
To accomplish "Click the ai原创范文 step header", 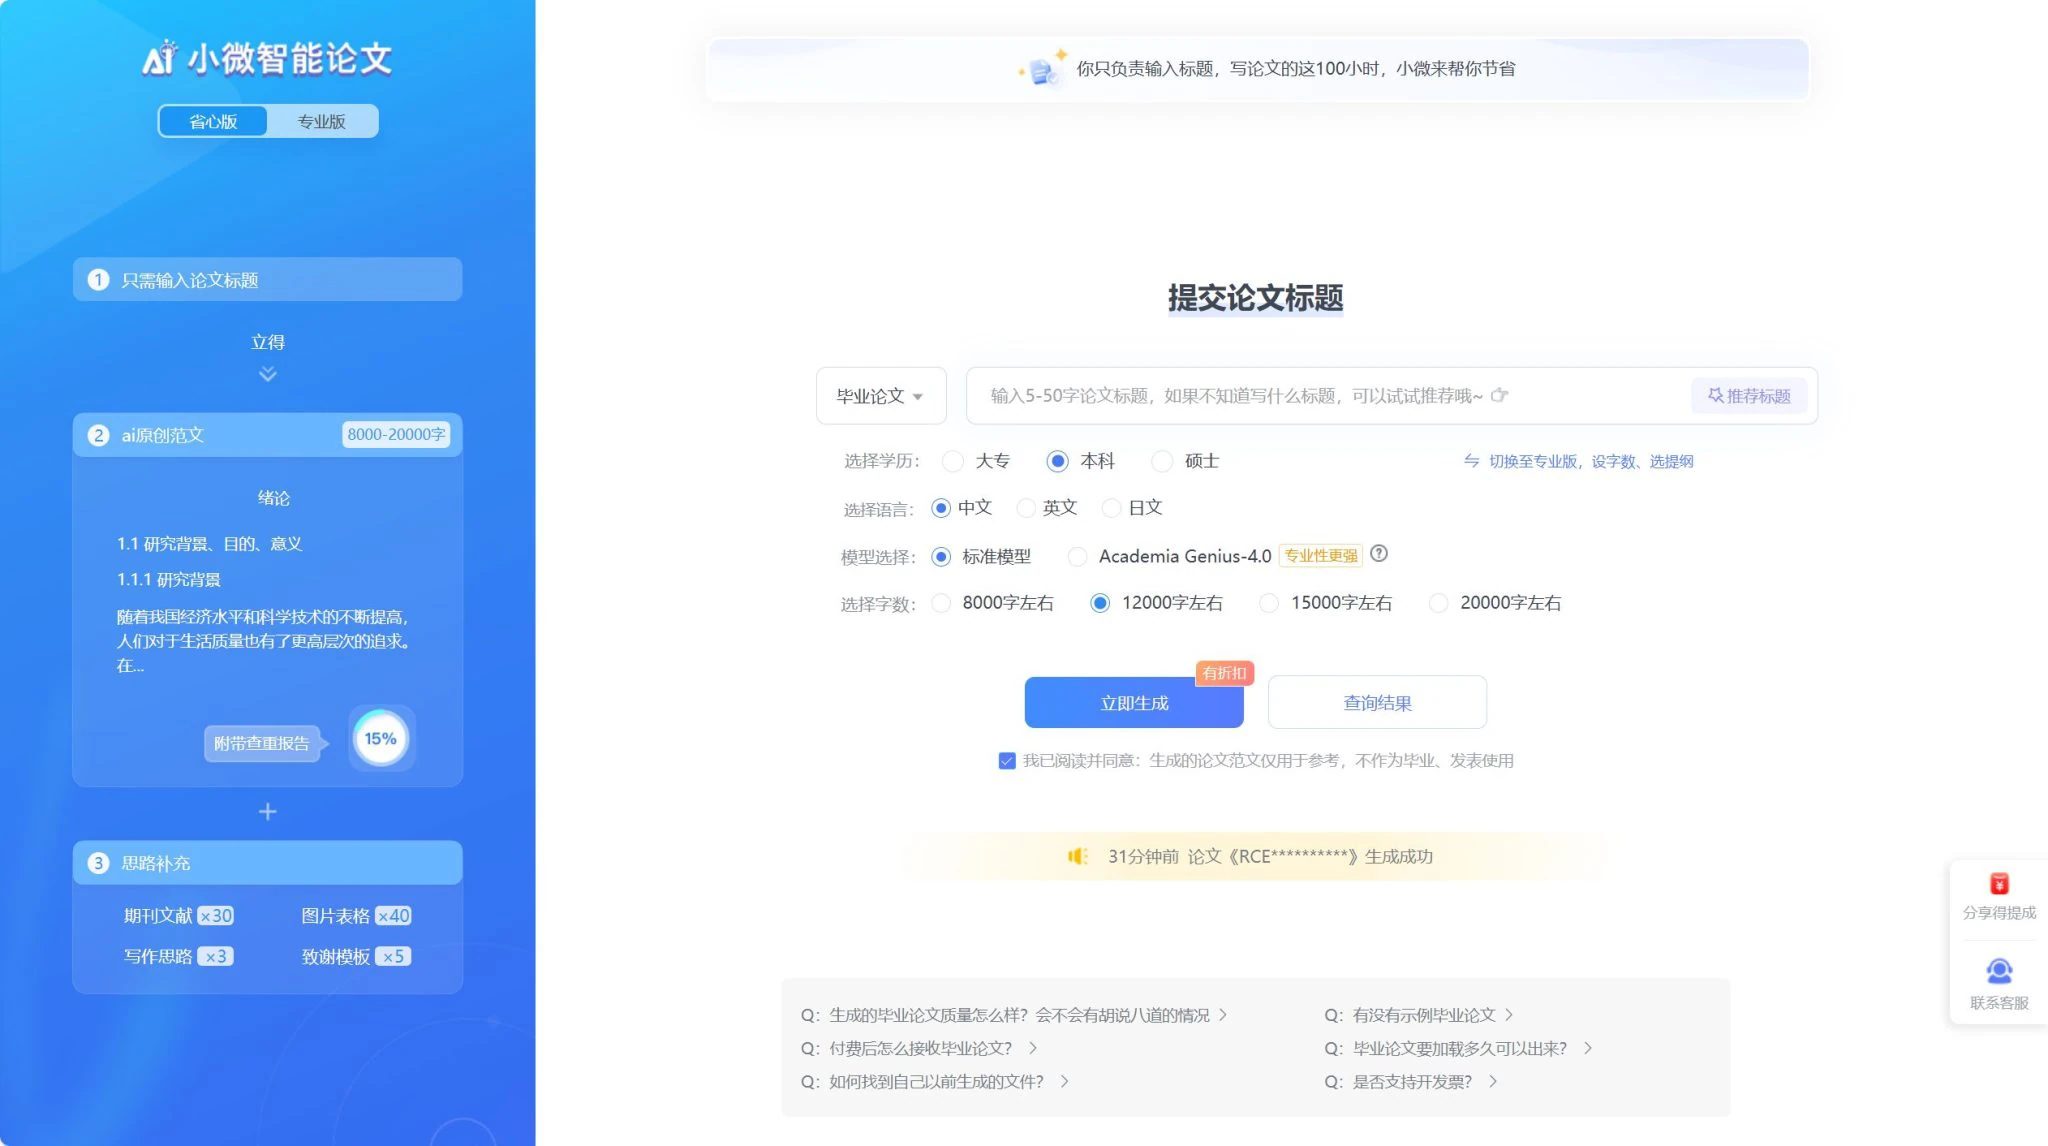I will point(267,435).
